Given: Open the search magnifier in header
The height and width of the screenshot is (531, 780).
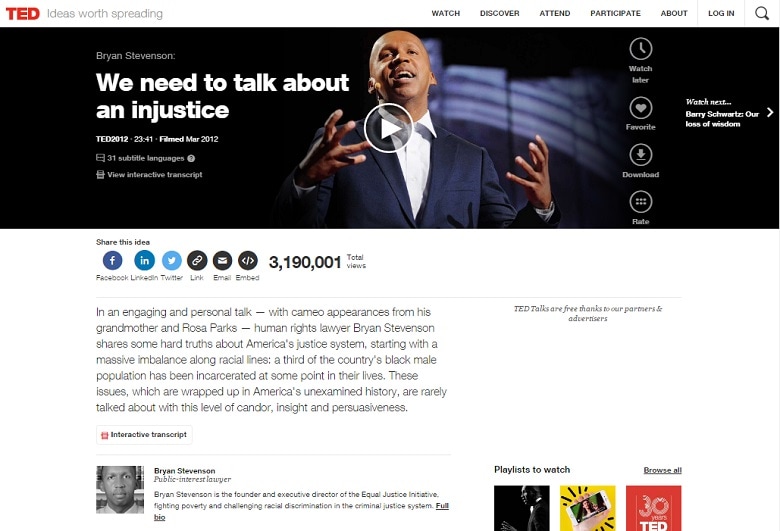Looking at the screenshot, I should (762, 13).
